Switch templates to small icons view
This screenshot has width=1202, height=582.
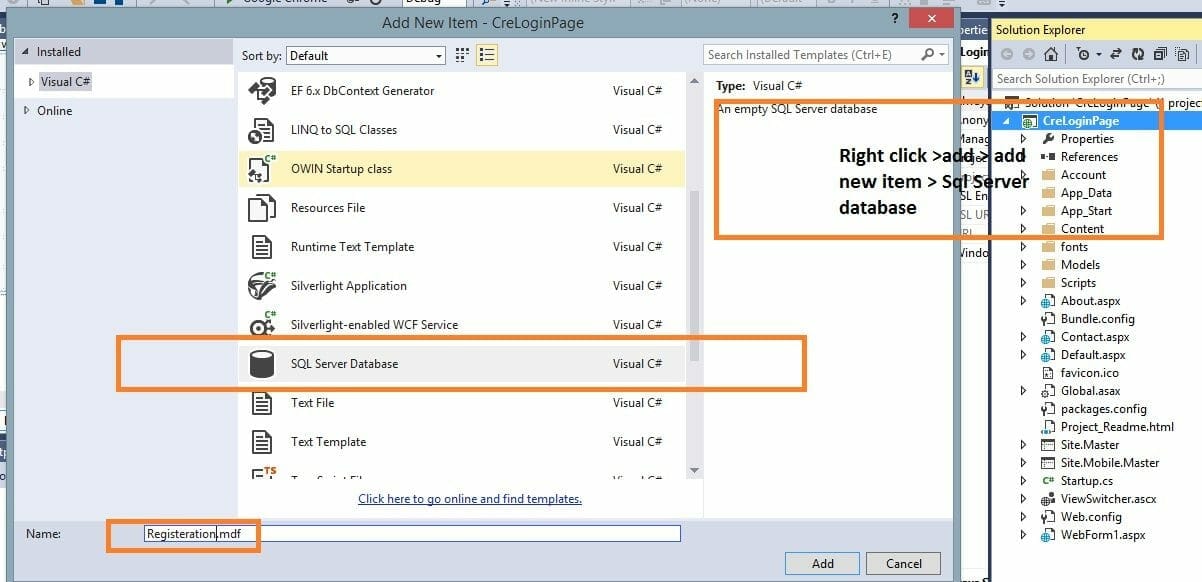tap(462, 55)
